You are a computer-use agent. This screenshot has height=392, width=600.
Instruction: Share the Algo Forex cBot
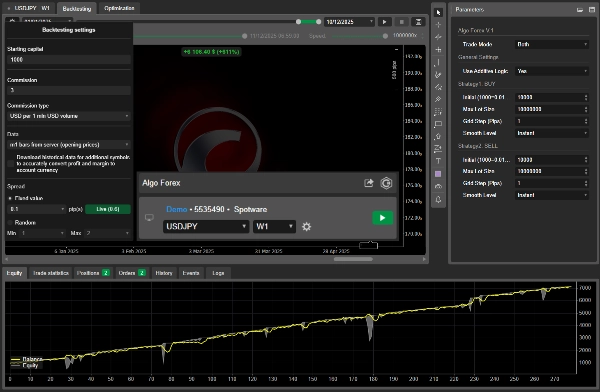tap(368, 183)
